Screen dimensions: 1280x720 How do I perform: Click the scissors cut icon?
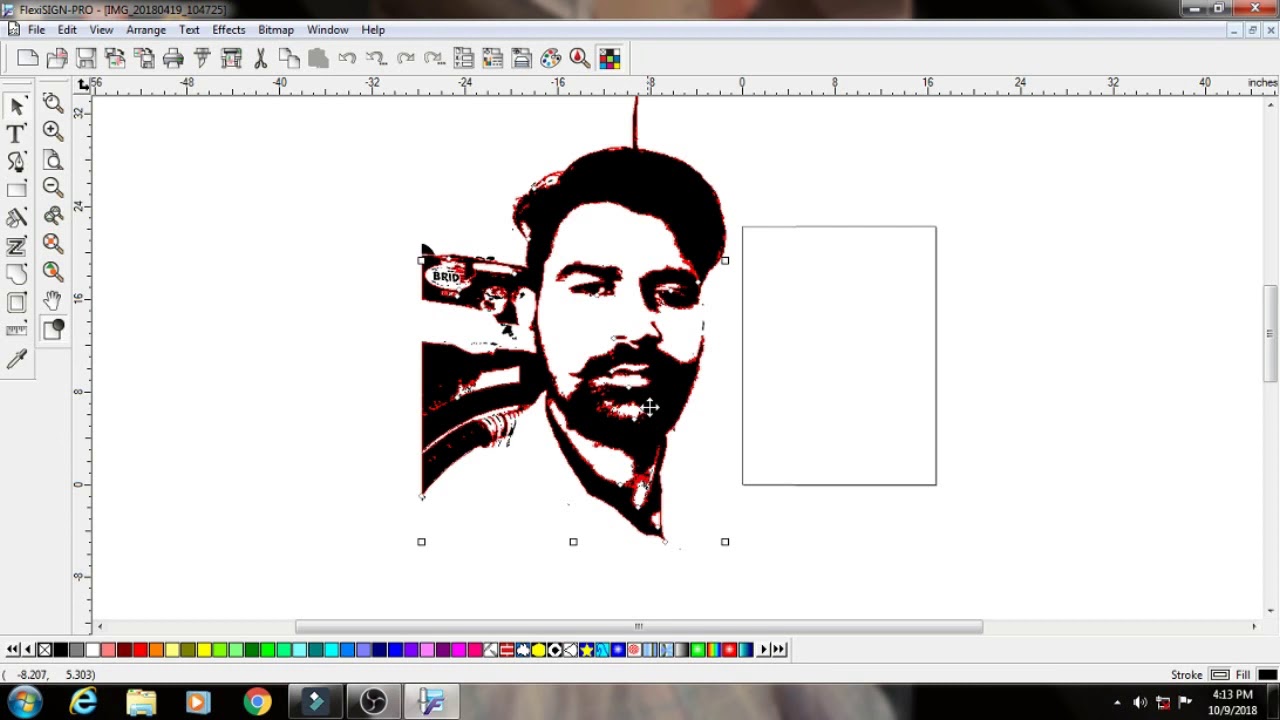(x=261, y=58)
